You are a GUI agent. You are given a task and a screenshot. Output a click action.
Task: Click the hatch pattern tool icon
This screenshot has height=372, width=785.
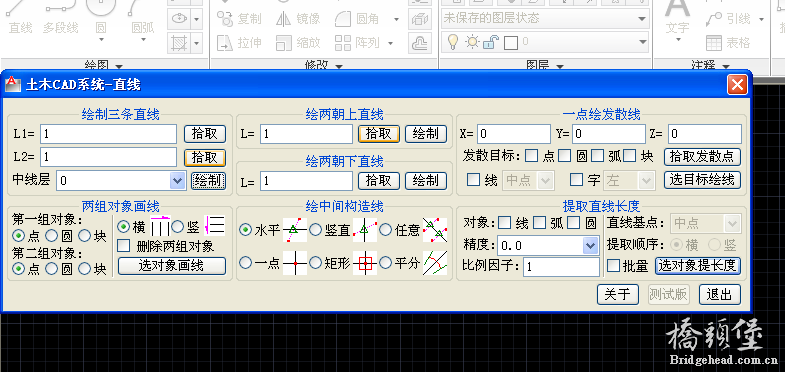tap(179, 43)
